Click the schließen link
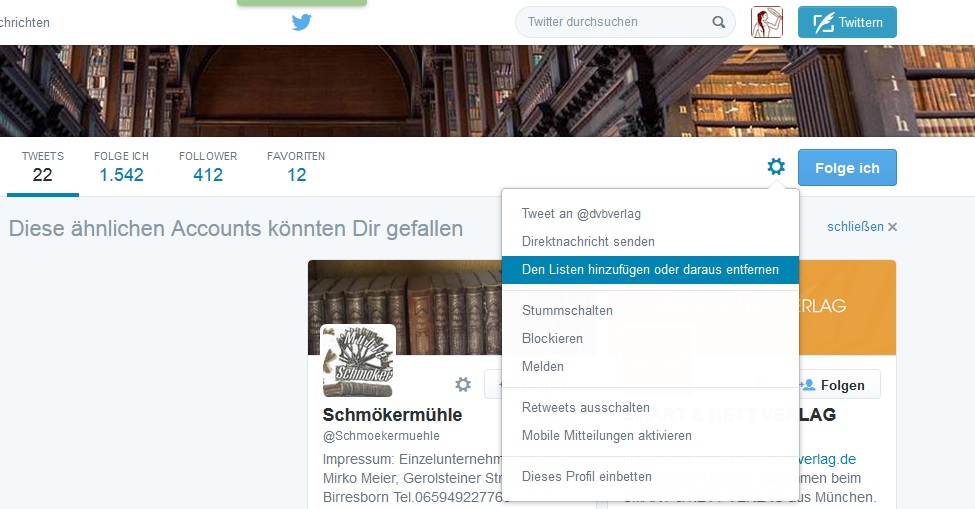The width and height of the screenshot is (975, 509). pos(862,227)
